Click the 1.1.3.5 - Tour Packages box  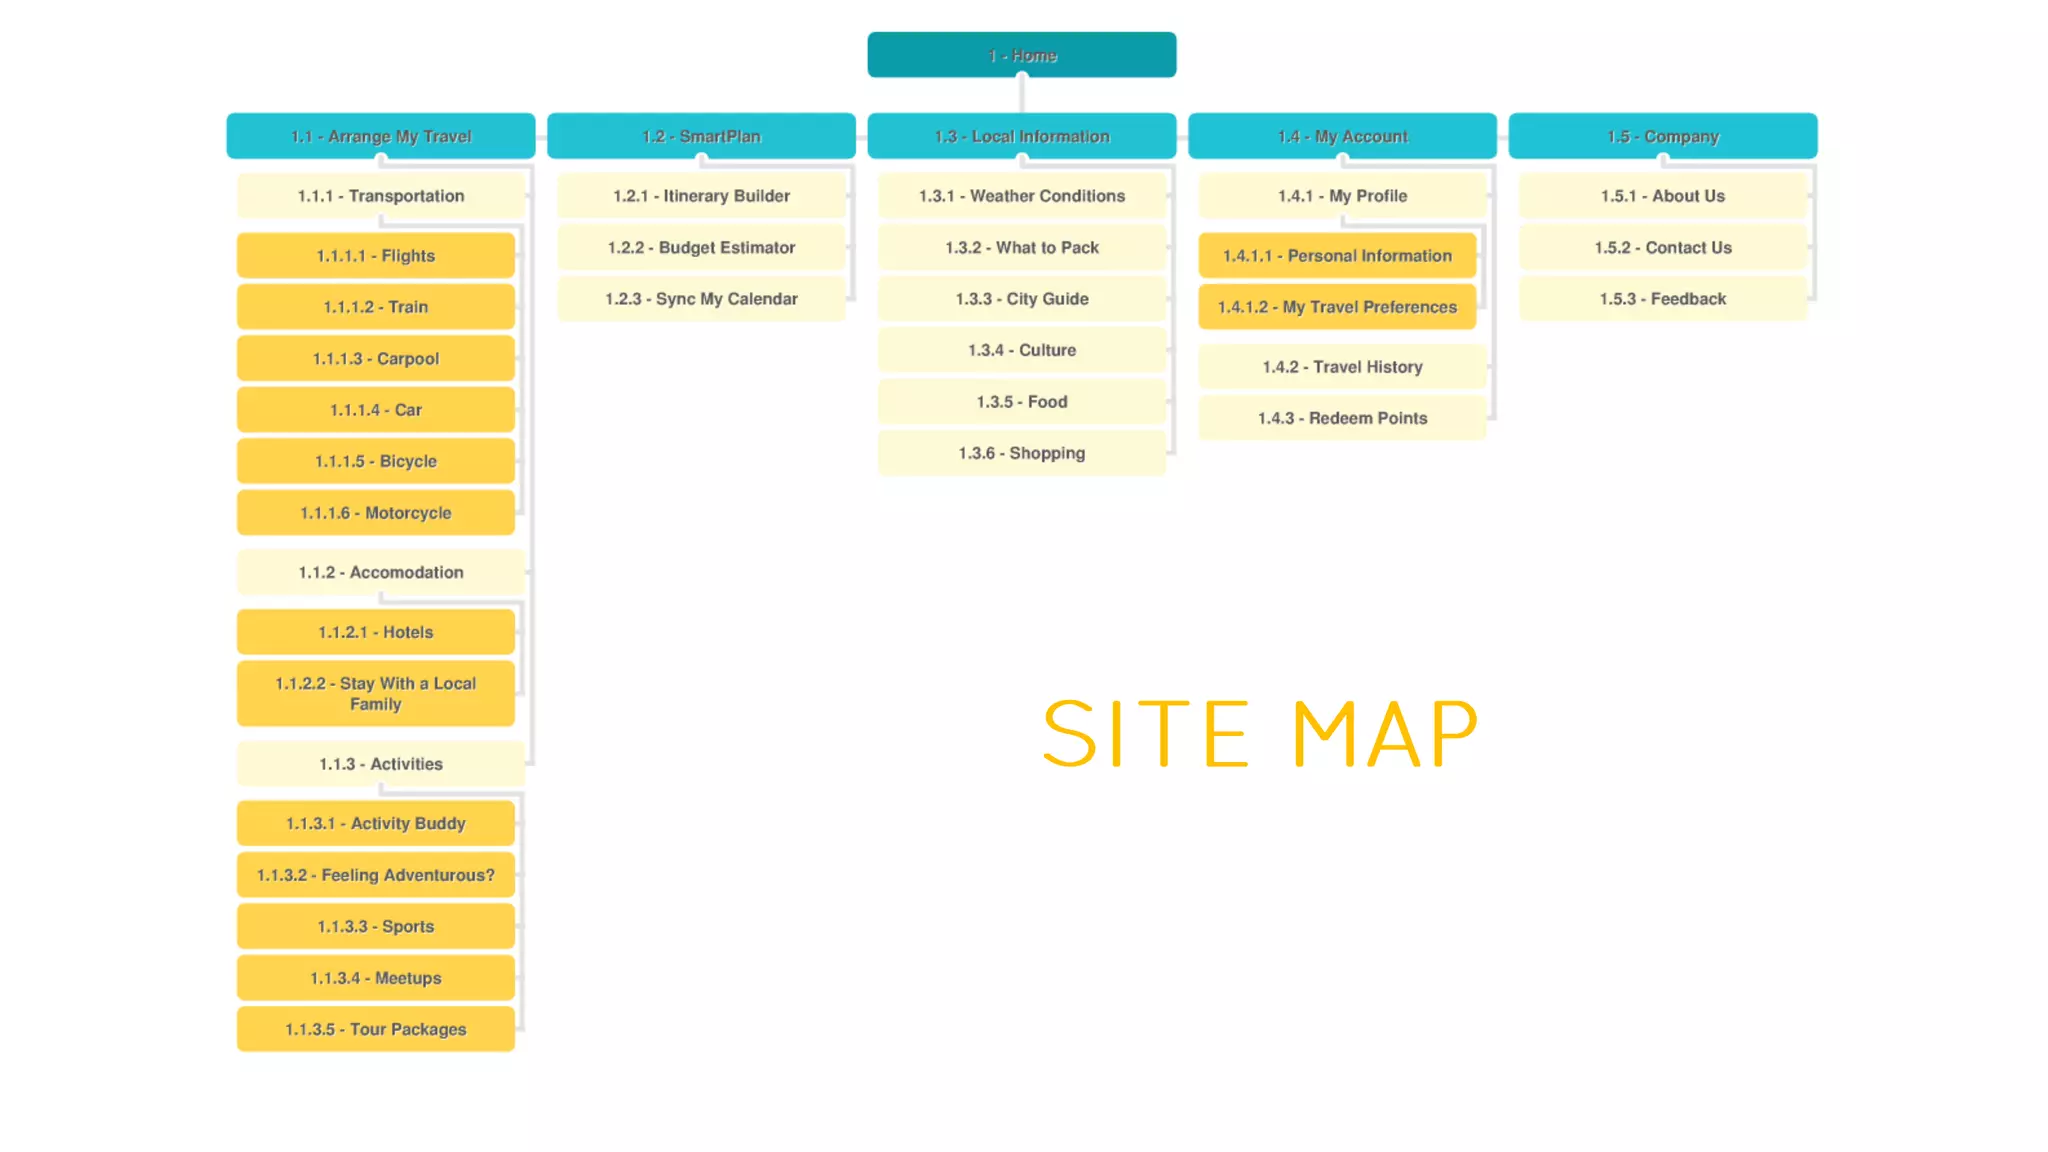(x=375, y=1029)
